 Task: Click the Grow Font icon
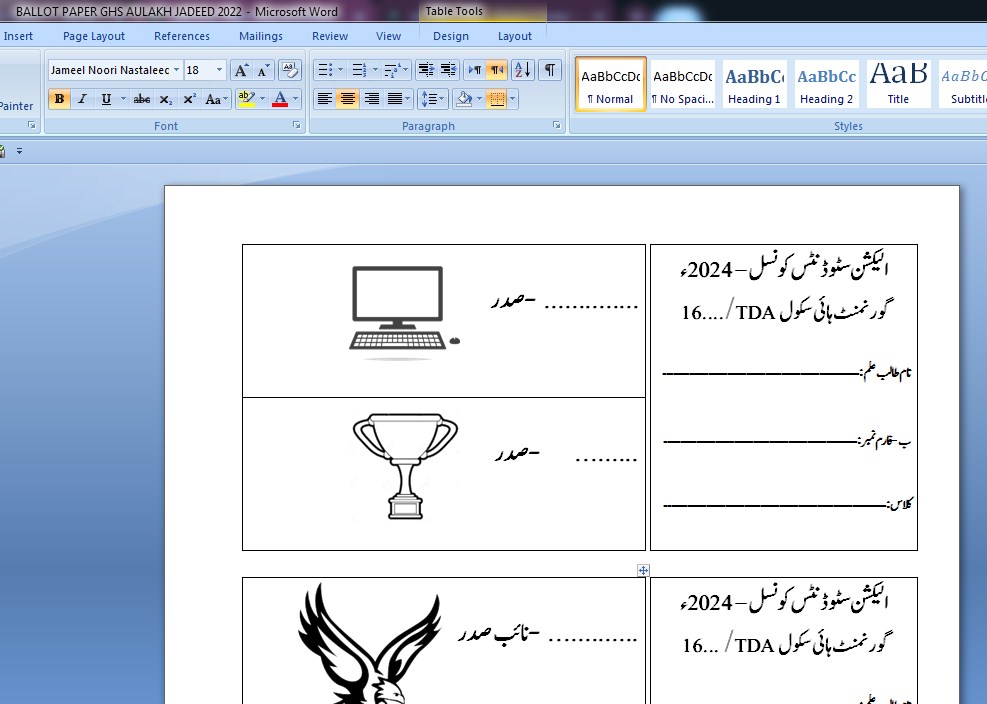click(x=241, y=70)
